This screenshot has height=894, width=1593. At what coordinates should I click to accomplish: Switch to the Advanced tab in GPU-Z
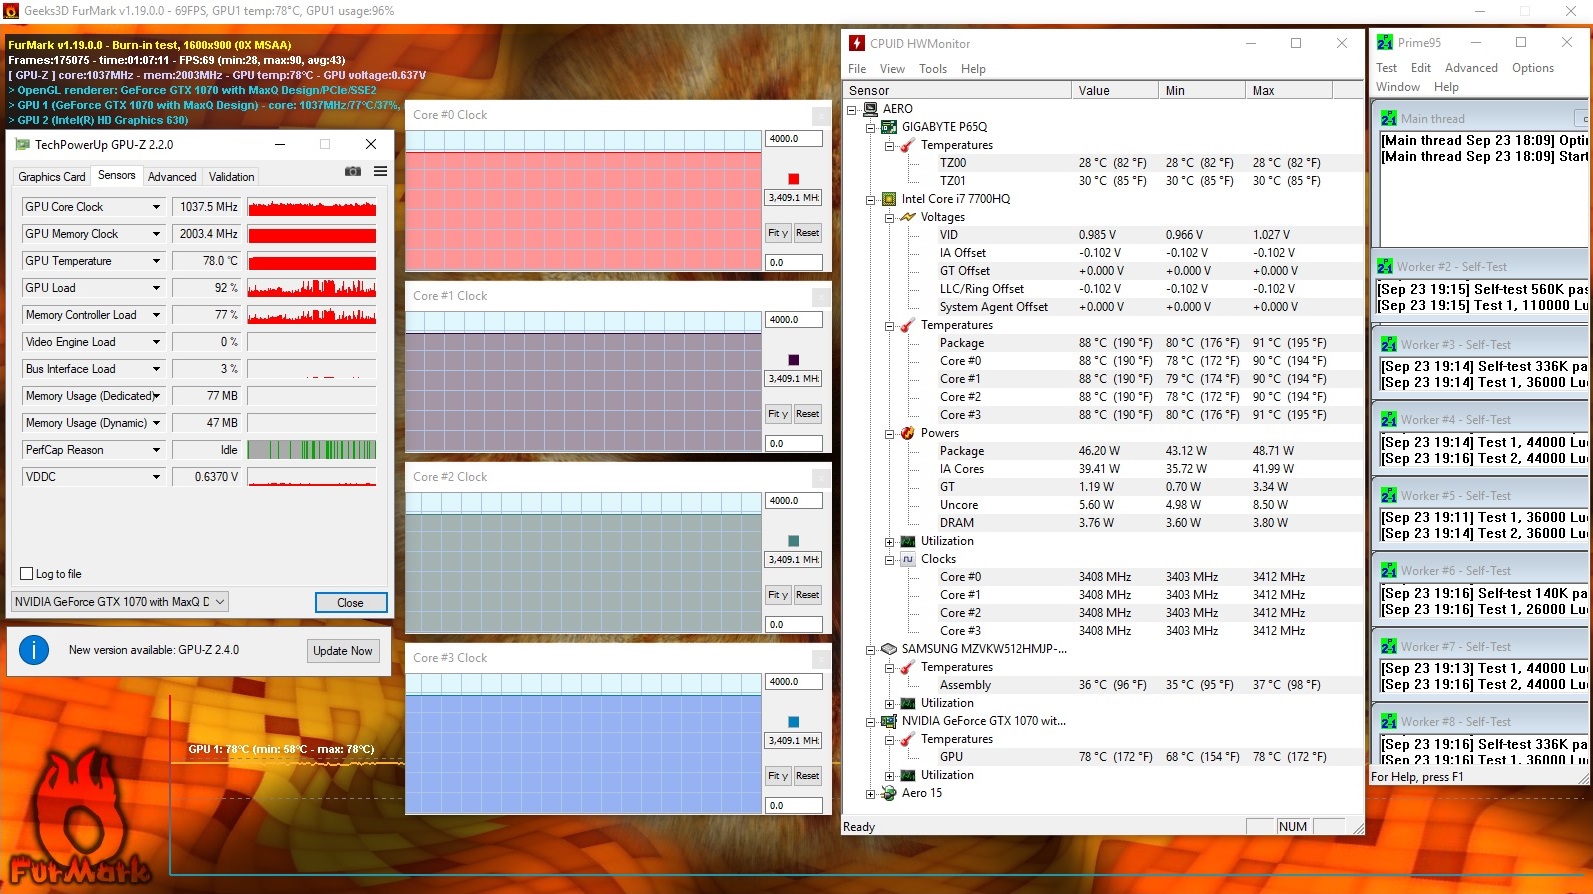tap(172, 177)
